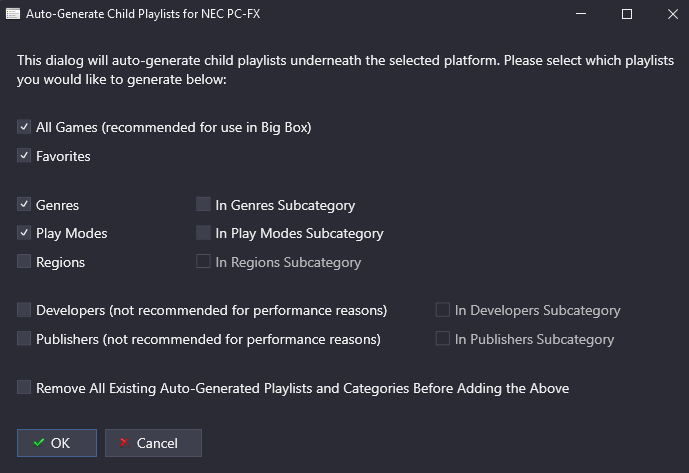Image resolution: width=689 pixels, height=473 pixels.
Task: Enable Publishers playlists checkbox
Action: (24, 339)
